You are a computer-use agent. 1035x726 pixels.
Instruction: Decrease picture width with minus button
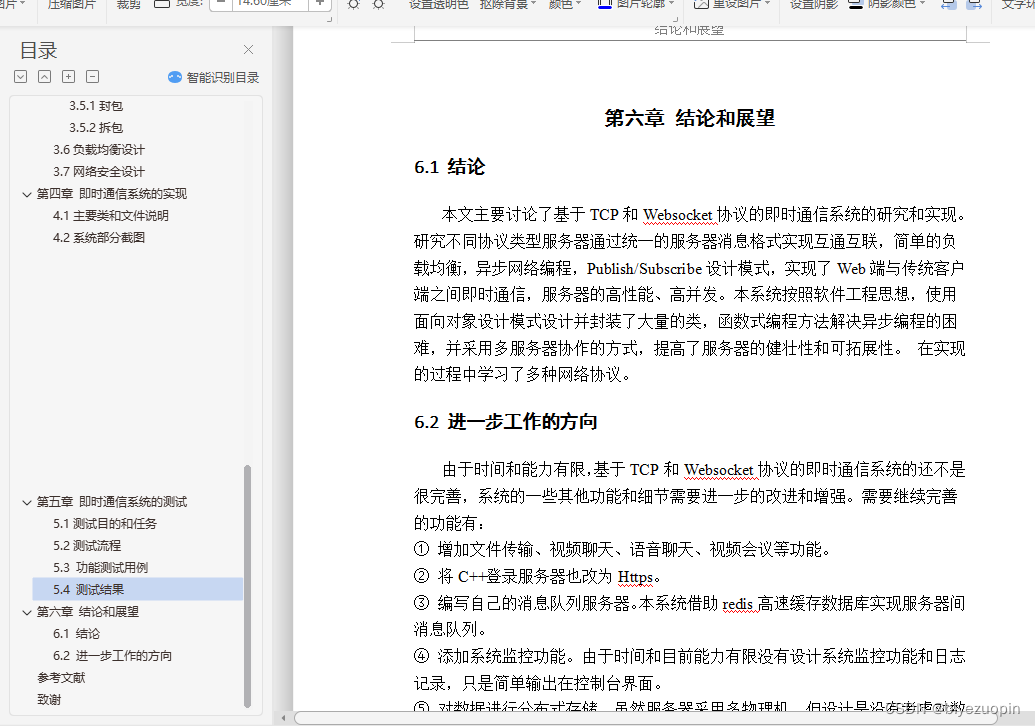pyautogui.click(x=221, y=4)
